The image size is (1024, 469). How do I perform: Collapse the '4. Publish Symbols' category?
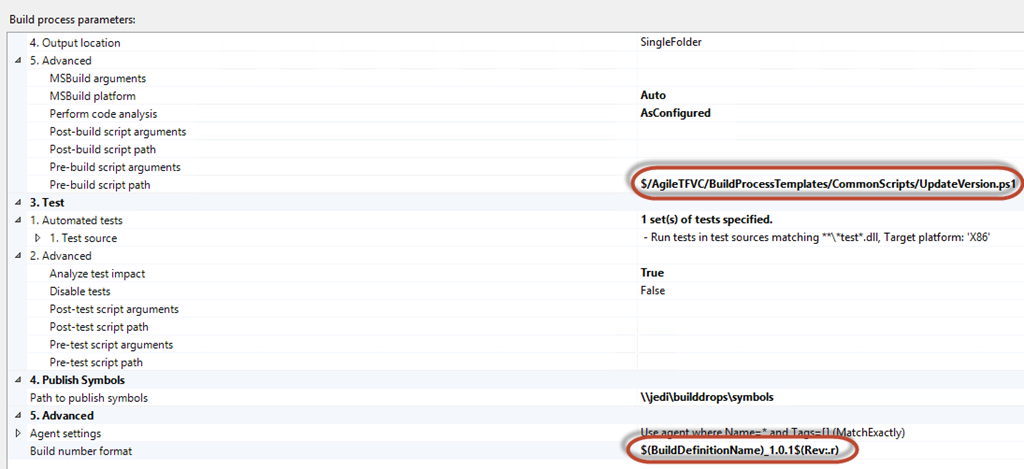point(20,380)
